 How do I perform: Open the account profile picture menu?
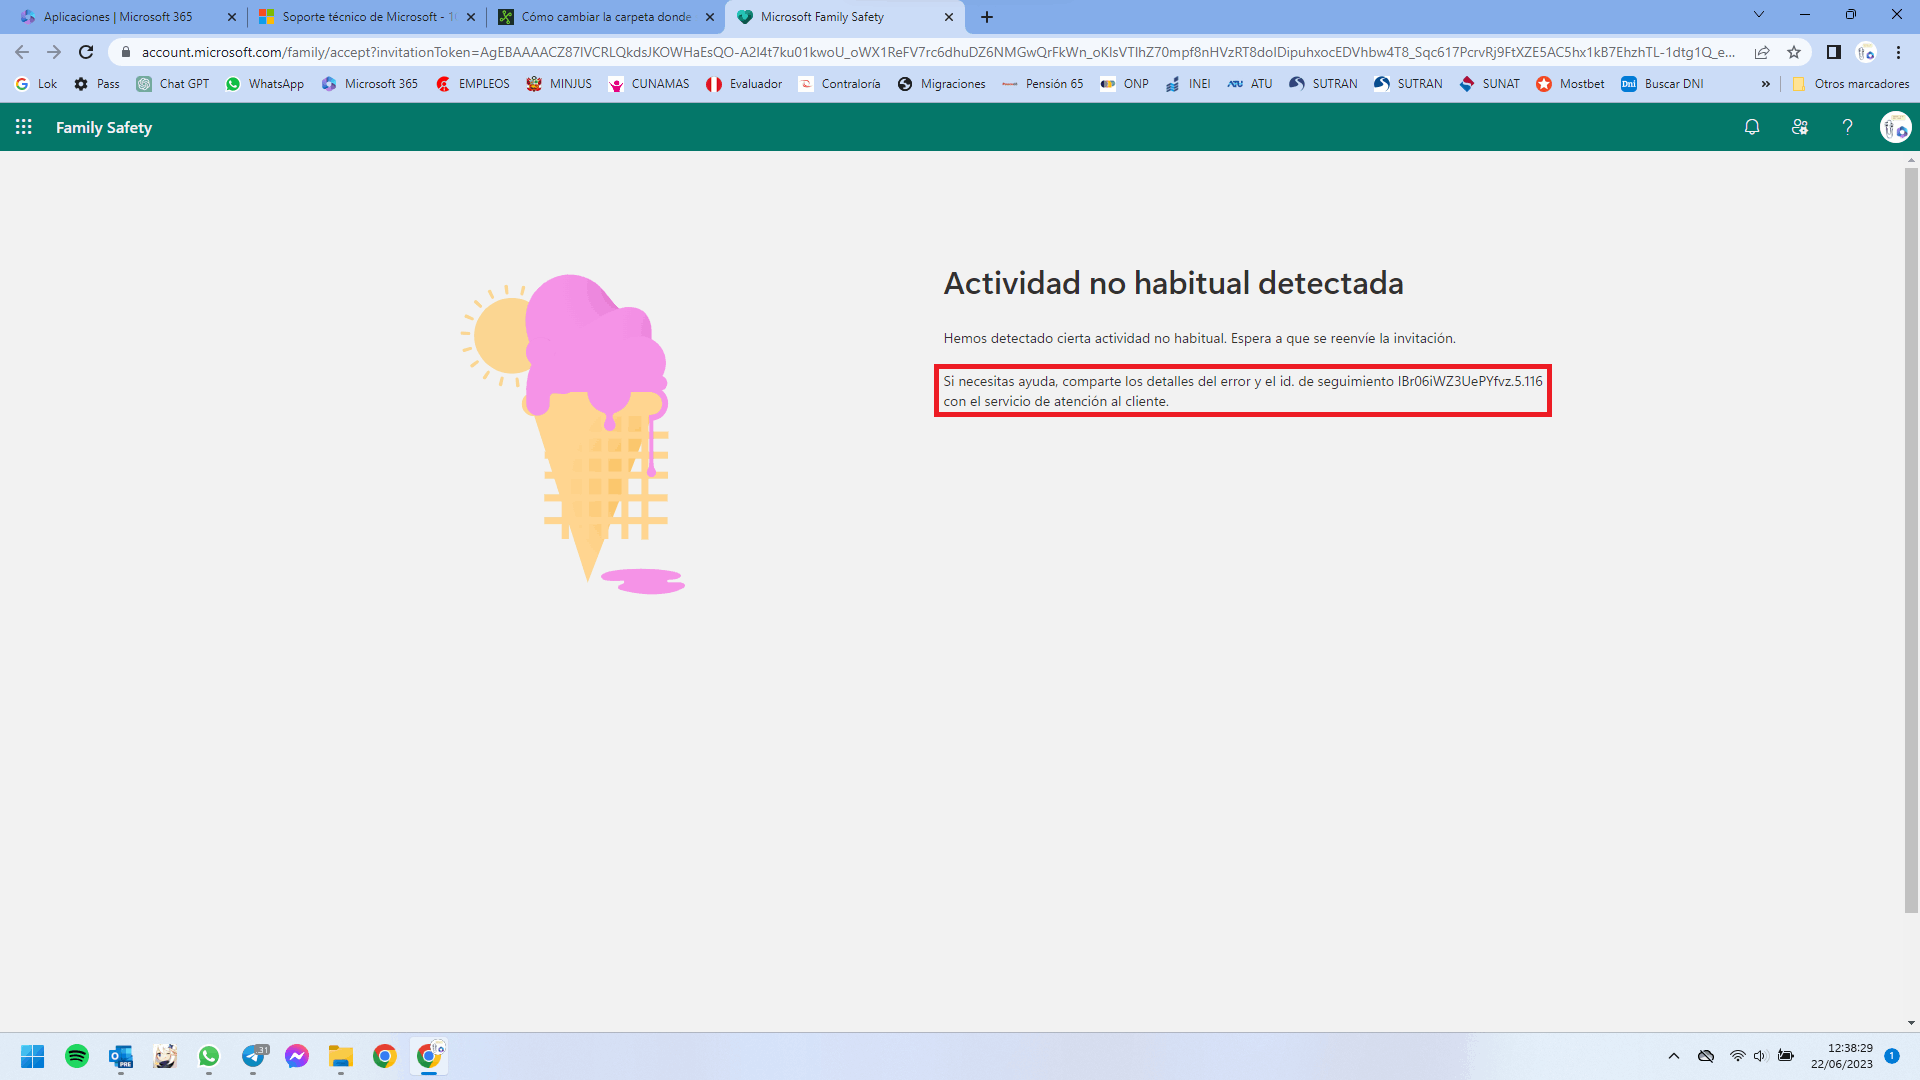click(x=1895, y=127)
